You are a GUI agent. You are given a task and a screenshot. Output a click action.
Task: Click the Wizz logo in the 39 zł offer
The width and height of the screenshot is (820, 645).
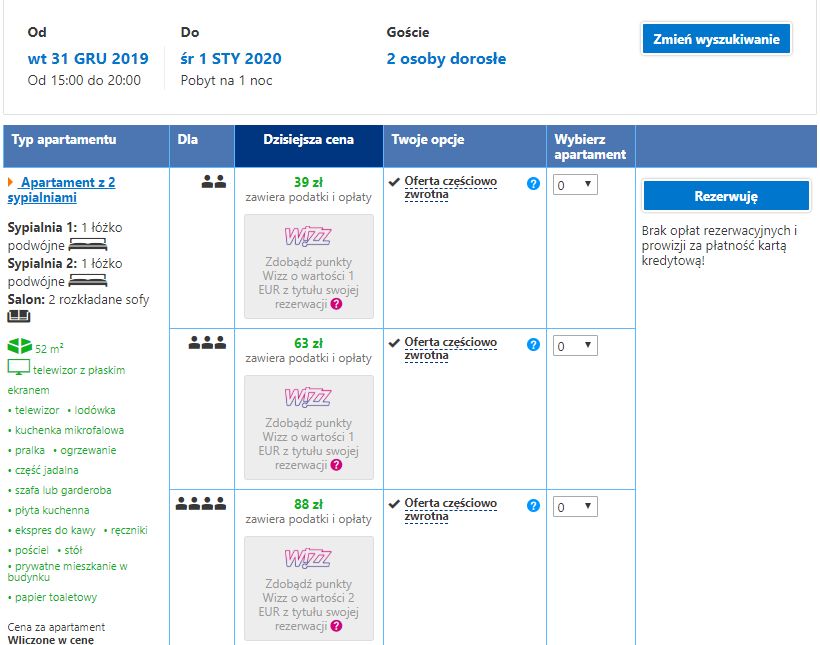click(308, 236)
